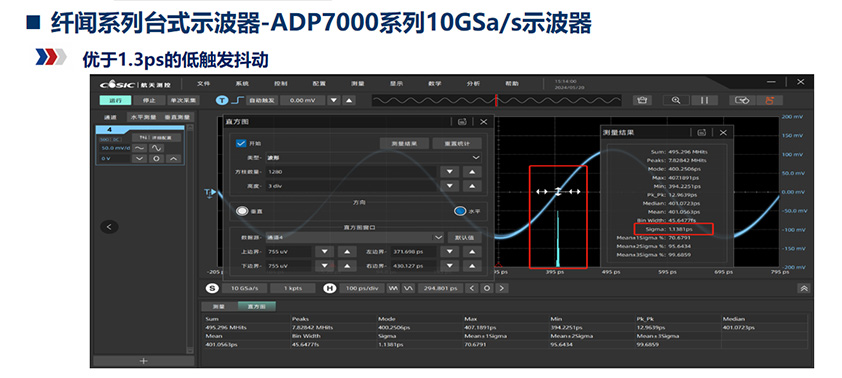This screenshot has height=378, width=842.
Task: Click the small-wave scale decrease icon
Action: click(140, 148)
